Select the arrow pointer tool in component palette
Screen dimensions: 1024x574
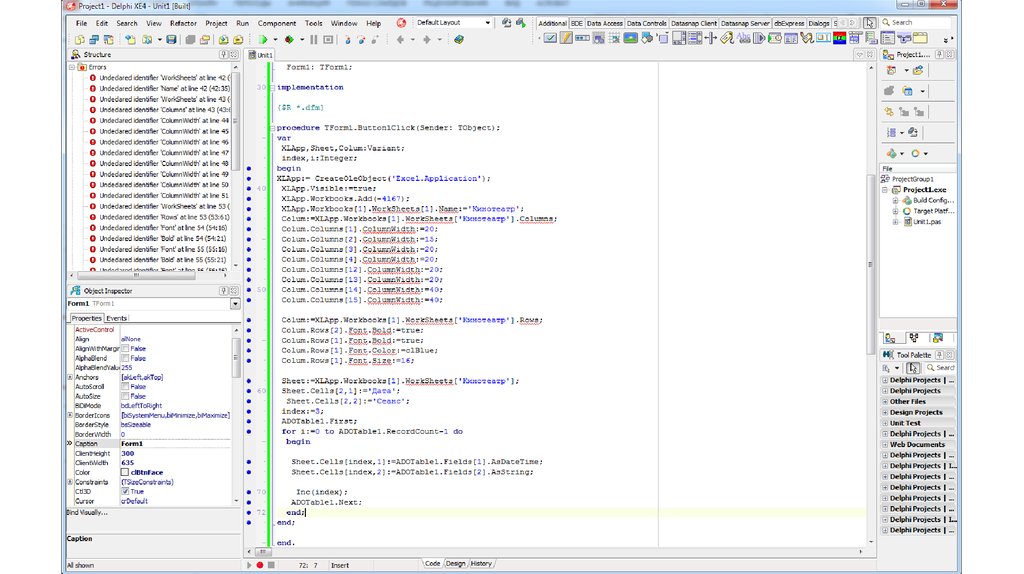(870, 22)
